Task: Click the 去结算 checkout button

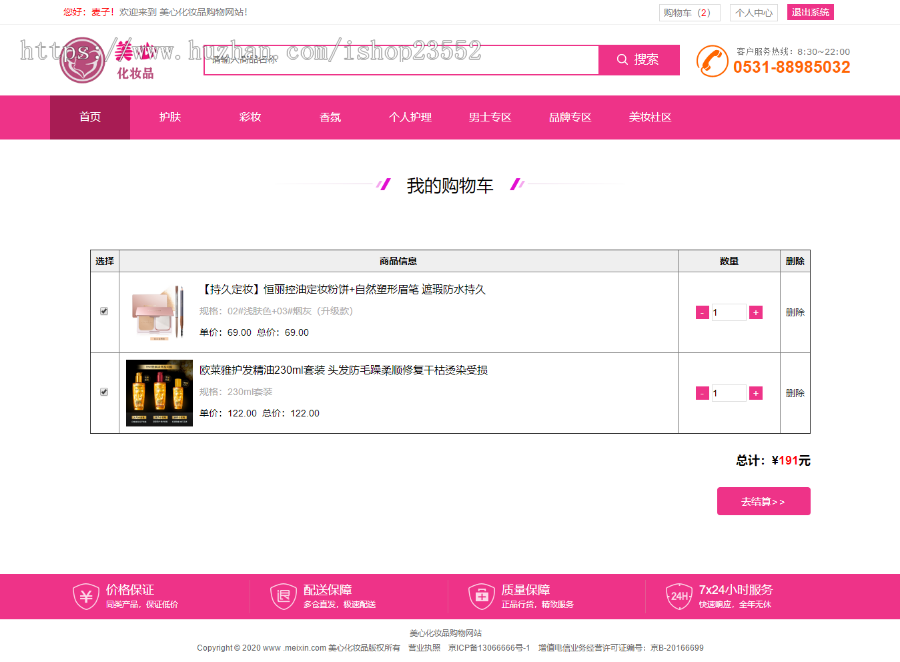Action: click(x=763, y=501)
